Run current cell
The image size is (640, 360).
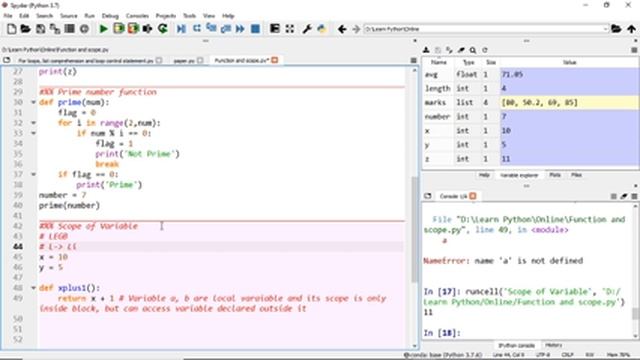118,29
